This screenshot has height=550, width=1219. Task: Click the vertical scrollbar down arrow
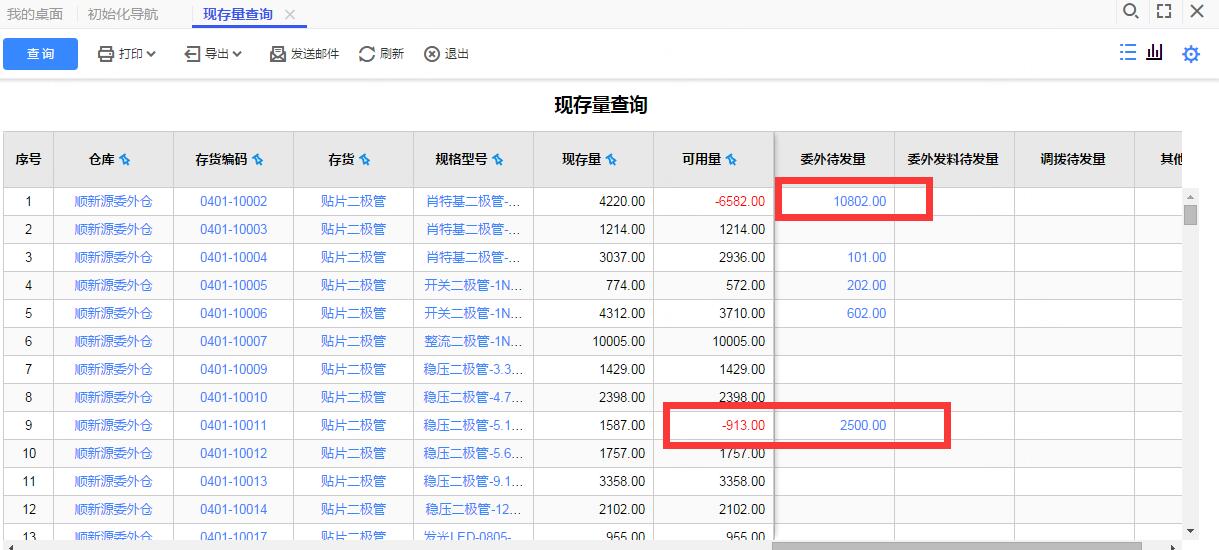pos(1190,531)
